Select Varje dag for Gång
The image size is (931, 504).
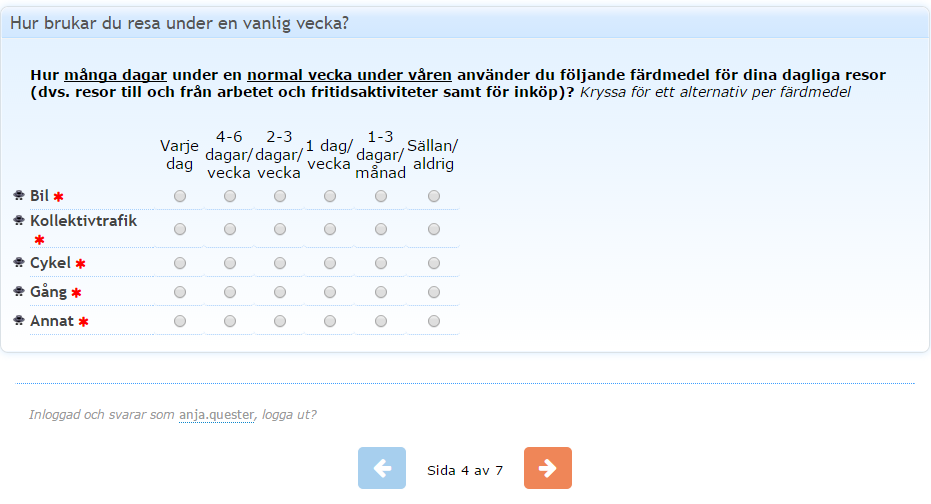click(x=180, y=292)
